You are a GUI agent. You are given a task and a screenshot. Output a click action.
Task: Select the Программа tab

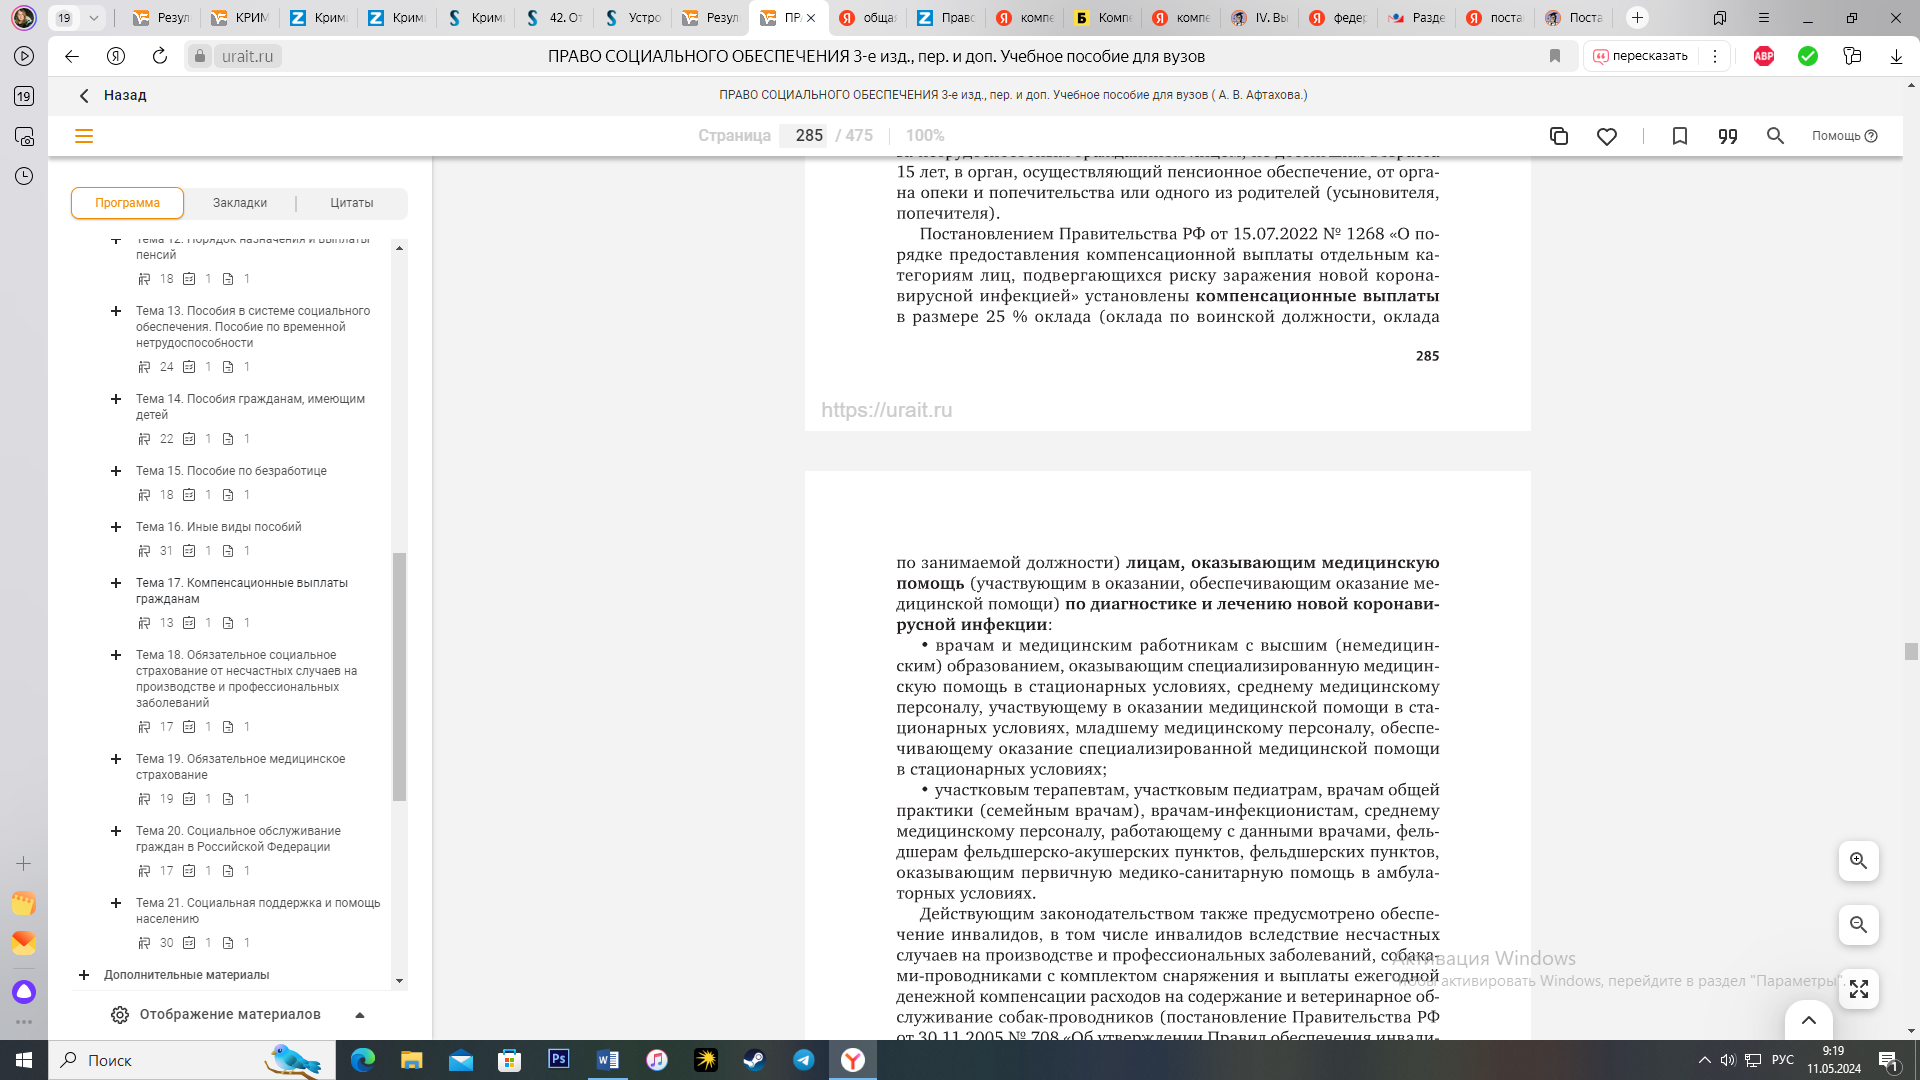click(x=127, y=203)
